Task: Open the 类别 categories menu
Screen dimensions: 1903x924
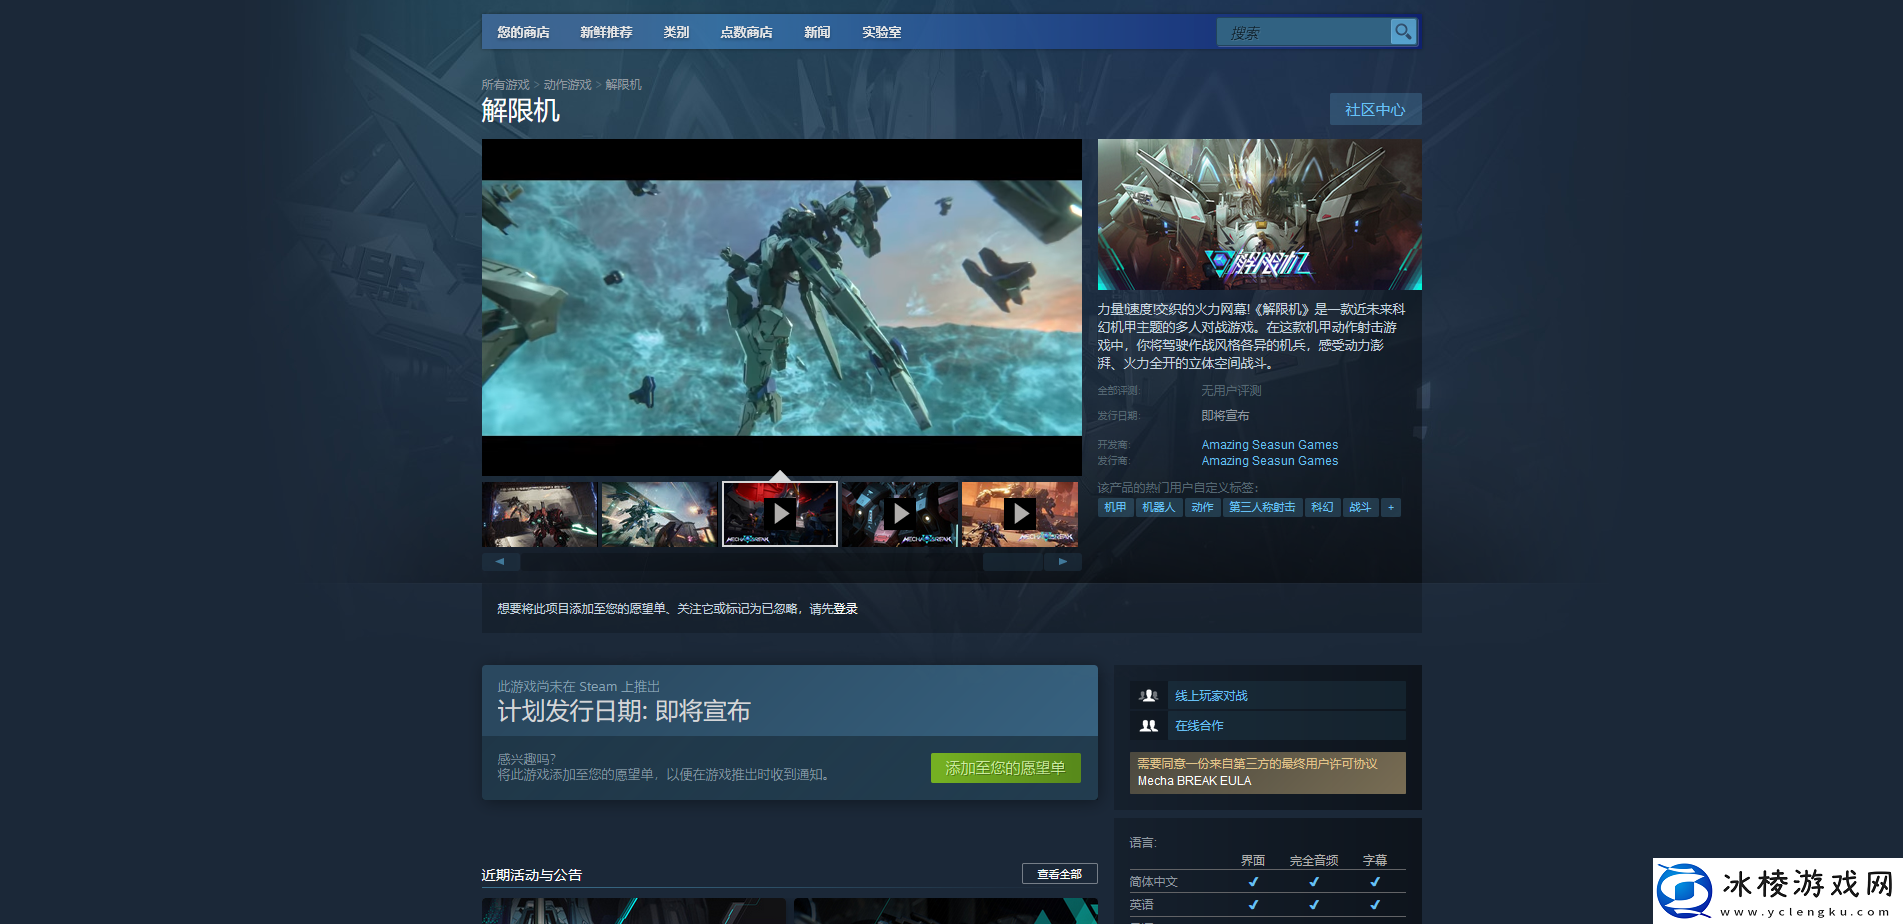Action: (x=676, y=32)
